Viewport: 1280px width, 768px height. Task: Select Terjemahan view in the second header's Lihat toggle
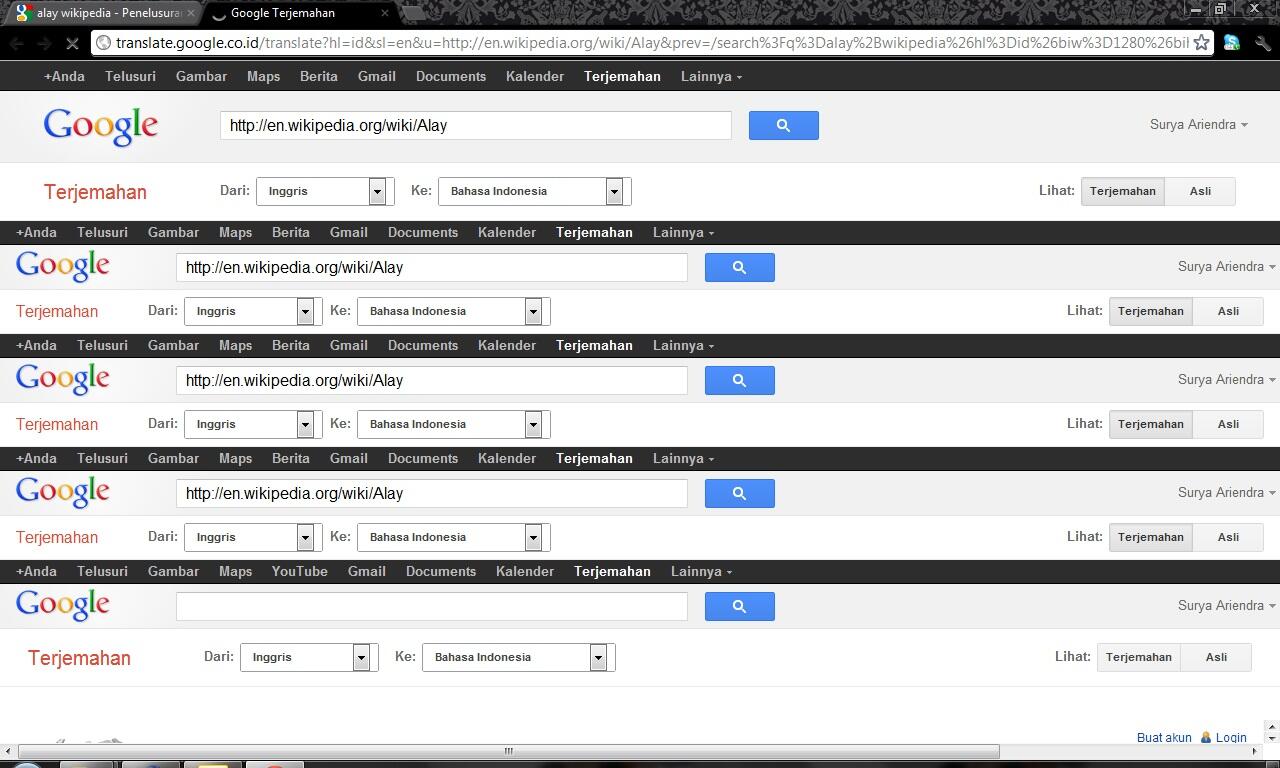point(1150,311)
